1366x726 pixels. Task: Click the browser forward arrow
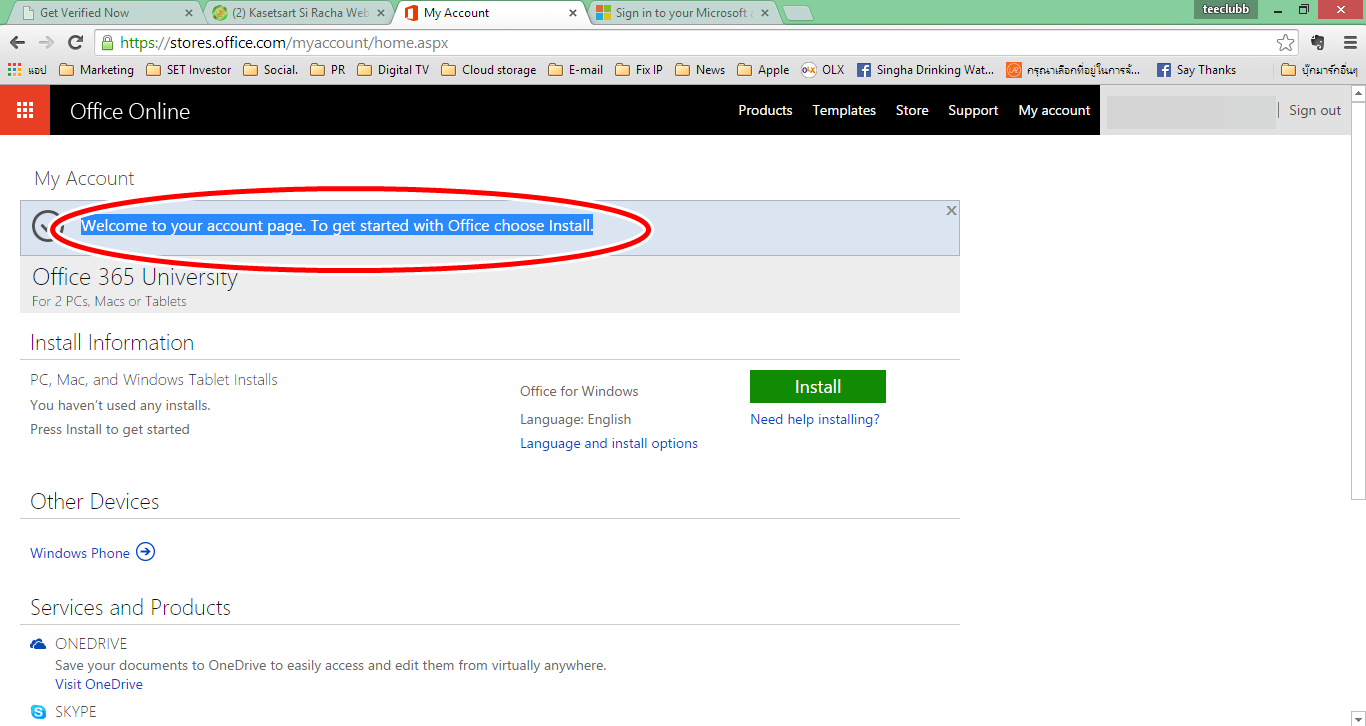(x=46, y=43)
